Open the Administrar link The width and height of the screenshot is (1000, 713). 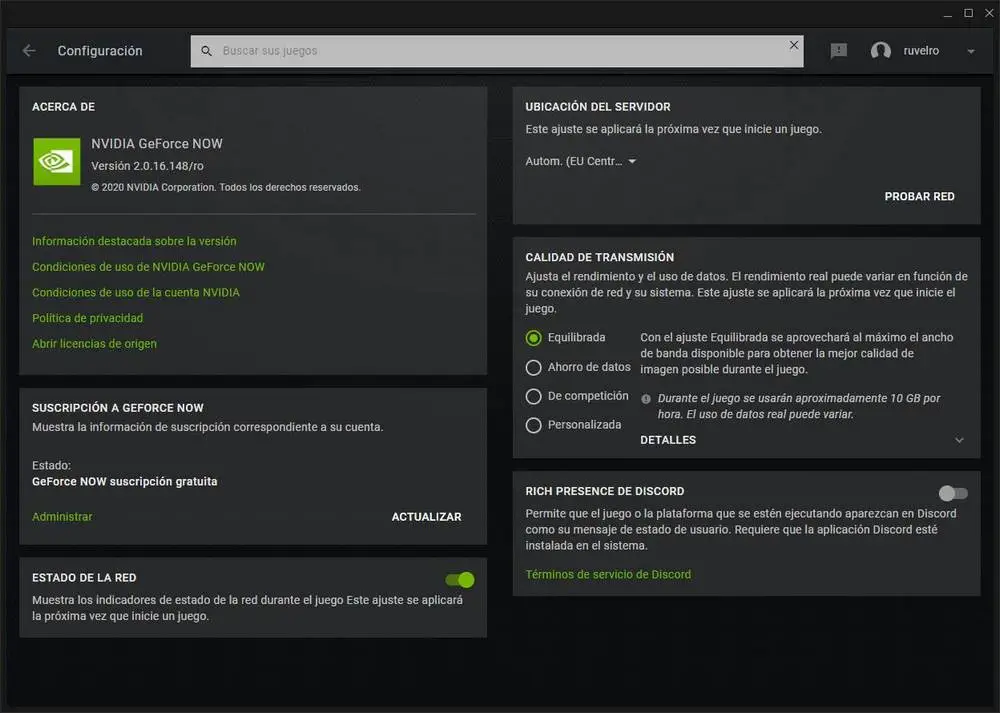62,517
